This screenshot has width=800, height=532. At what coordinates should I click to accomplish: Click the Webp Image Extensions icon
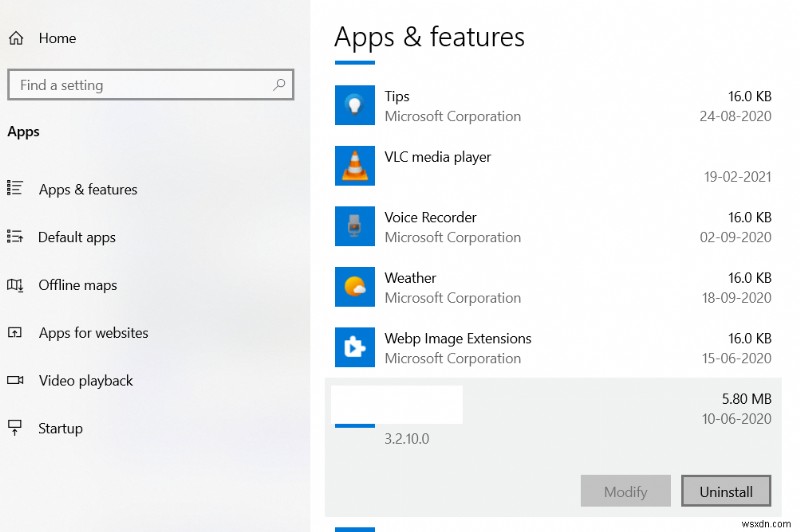pos(355,347)
